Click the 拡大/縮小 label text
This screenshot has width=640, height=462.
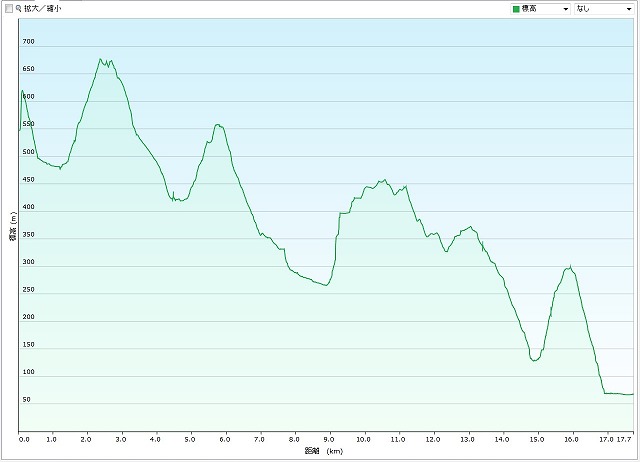(x=43, y=8)
